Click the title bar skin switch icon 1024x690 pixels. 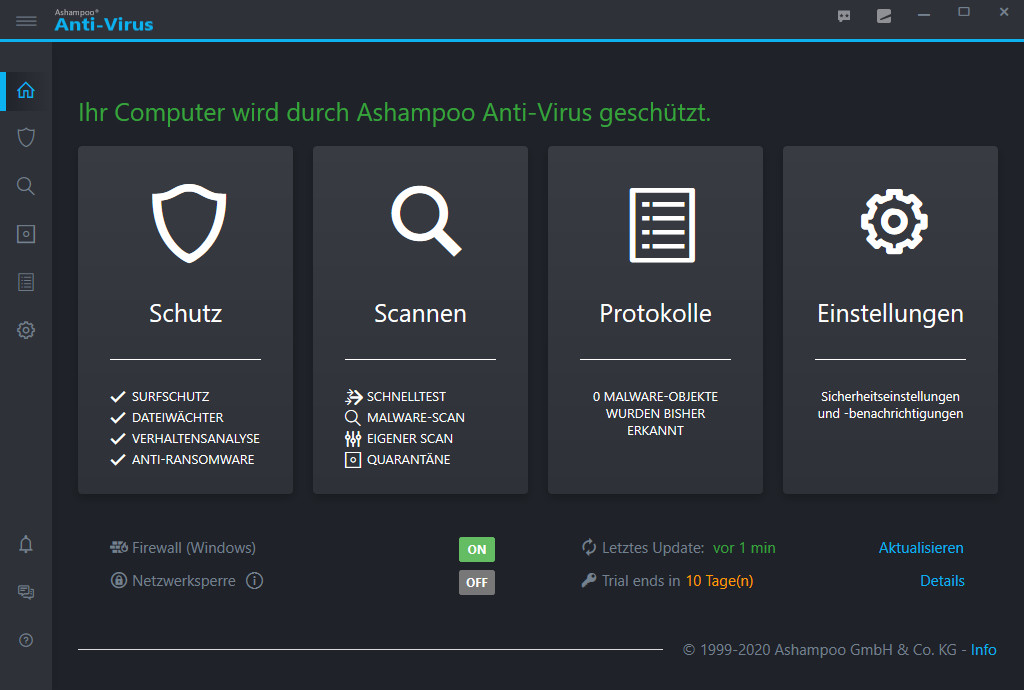tap(884, 16)
